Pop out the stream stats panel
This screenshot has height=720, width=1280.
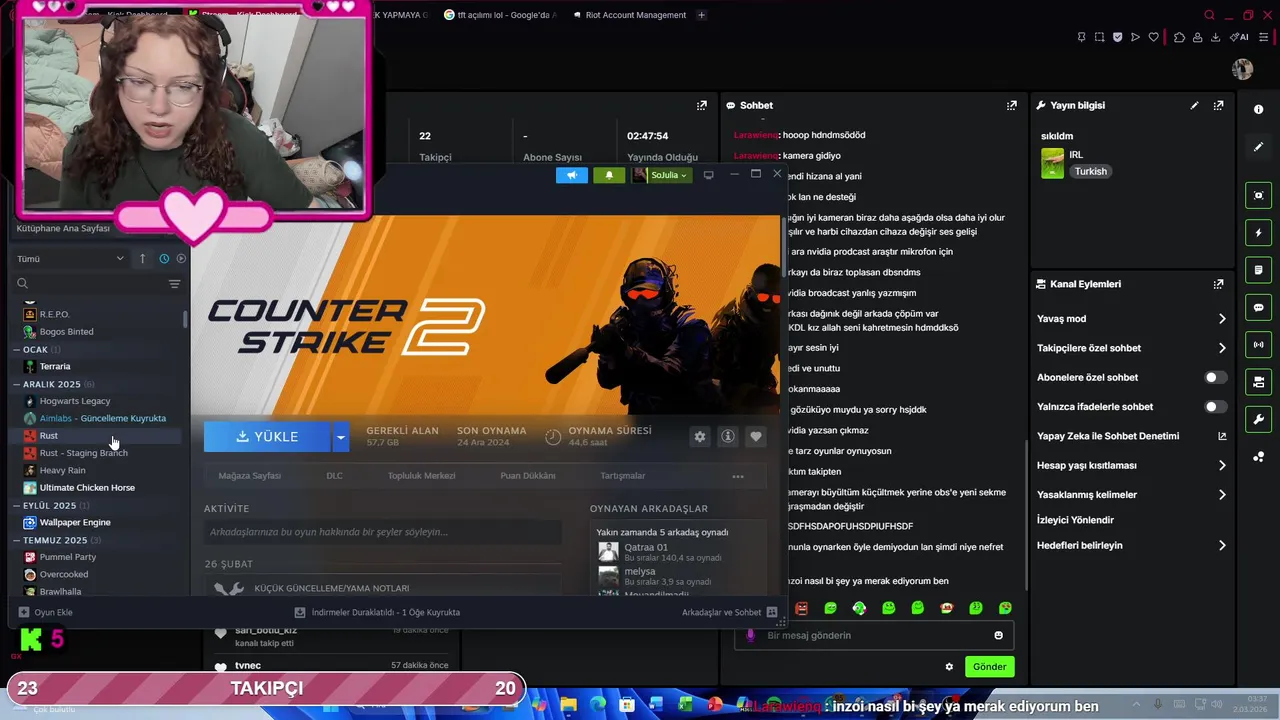pos(702,105)
